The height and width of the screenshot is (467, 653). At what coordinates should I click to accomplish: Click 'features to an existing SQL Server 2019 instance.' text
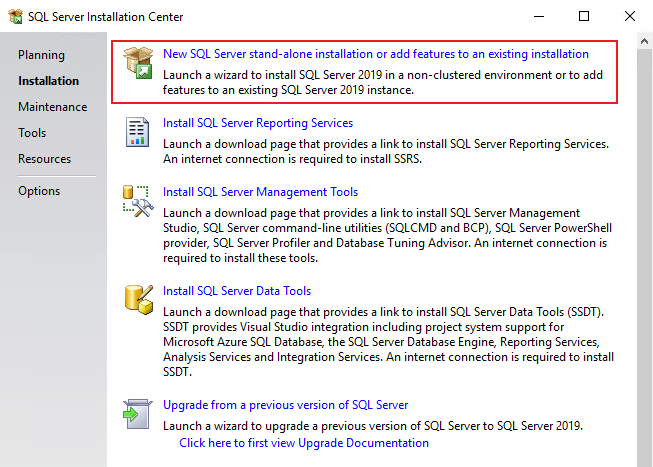point(288,90)
